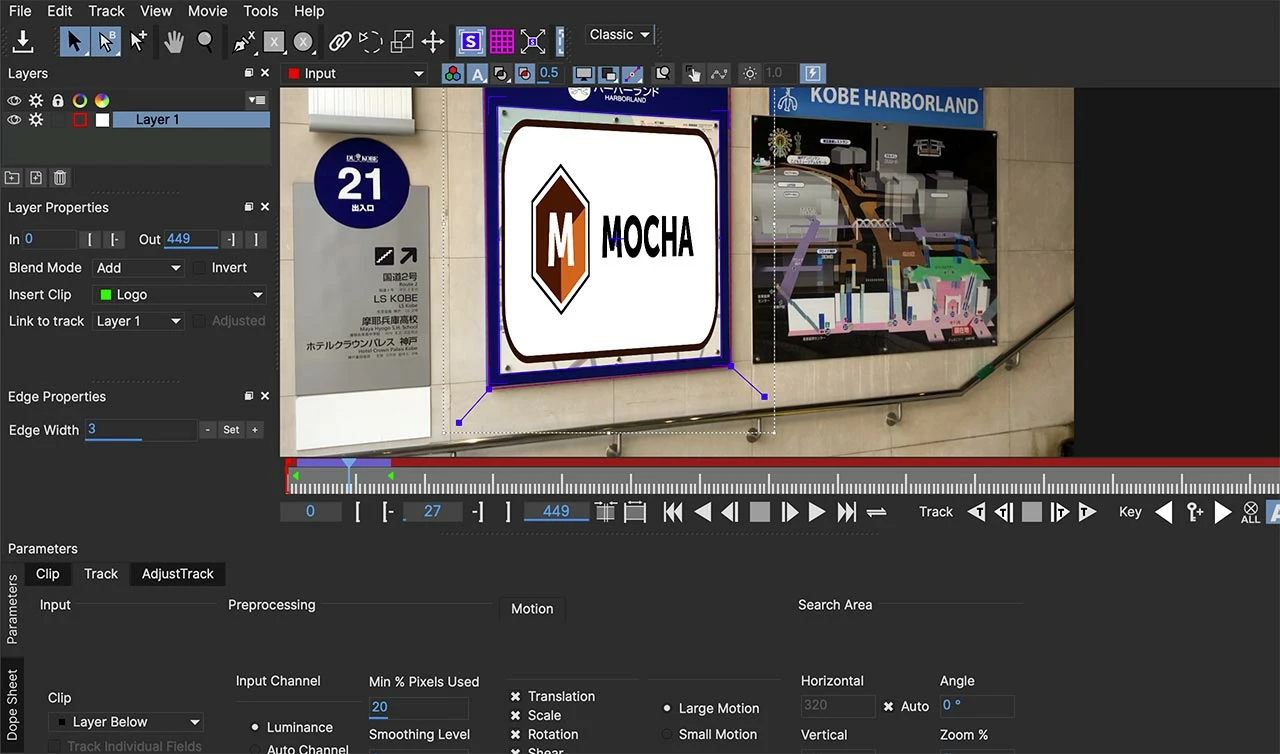Screen dimensions: 1280x754
Task: Select the Pick Both arrow tool with B
Action: click(x=106, y=41)
